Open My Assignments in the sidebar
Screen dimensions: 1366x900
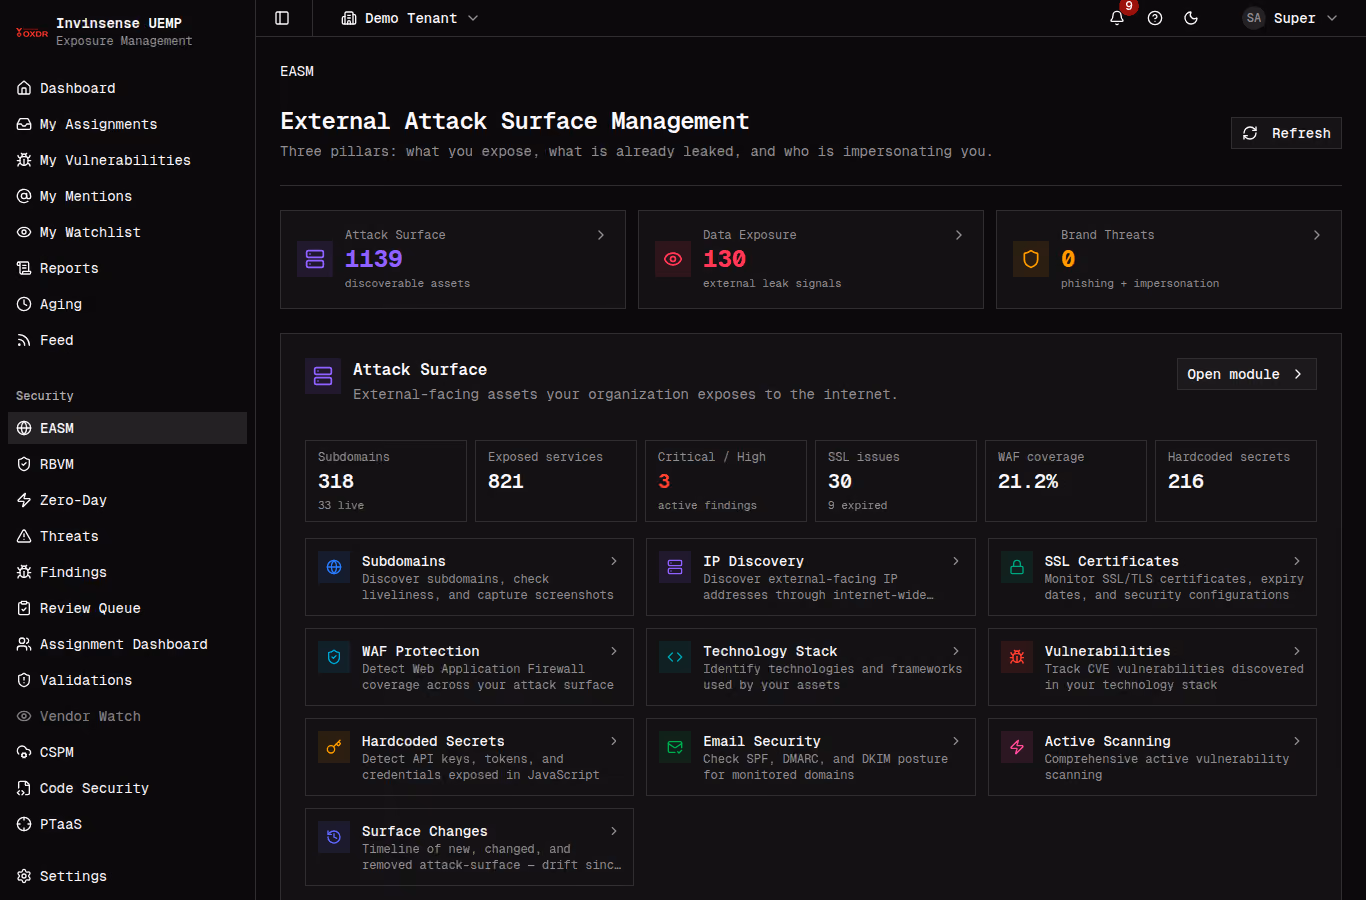127,124
